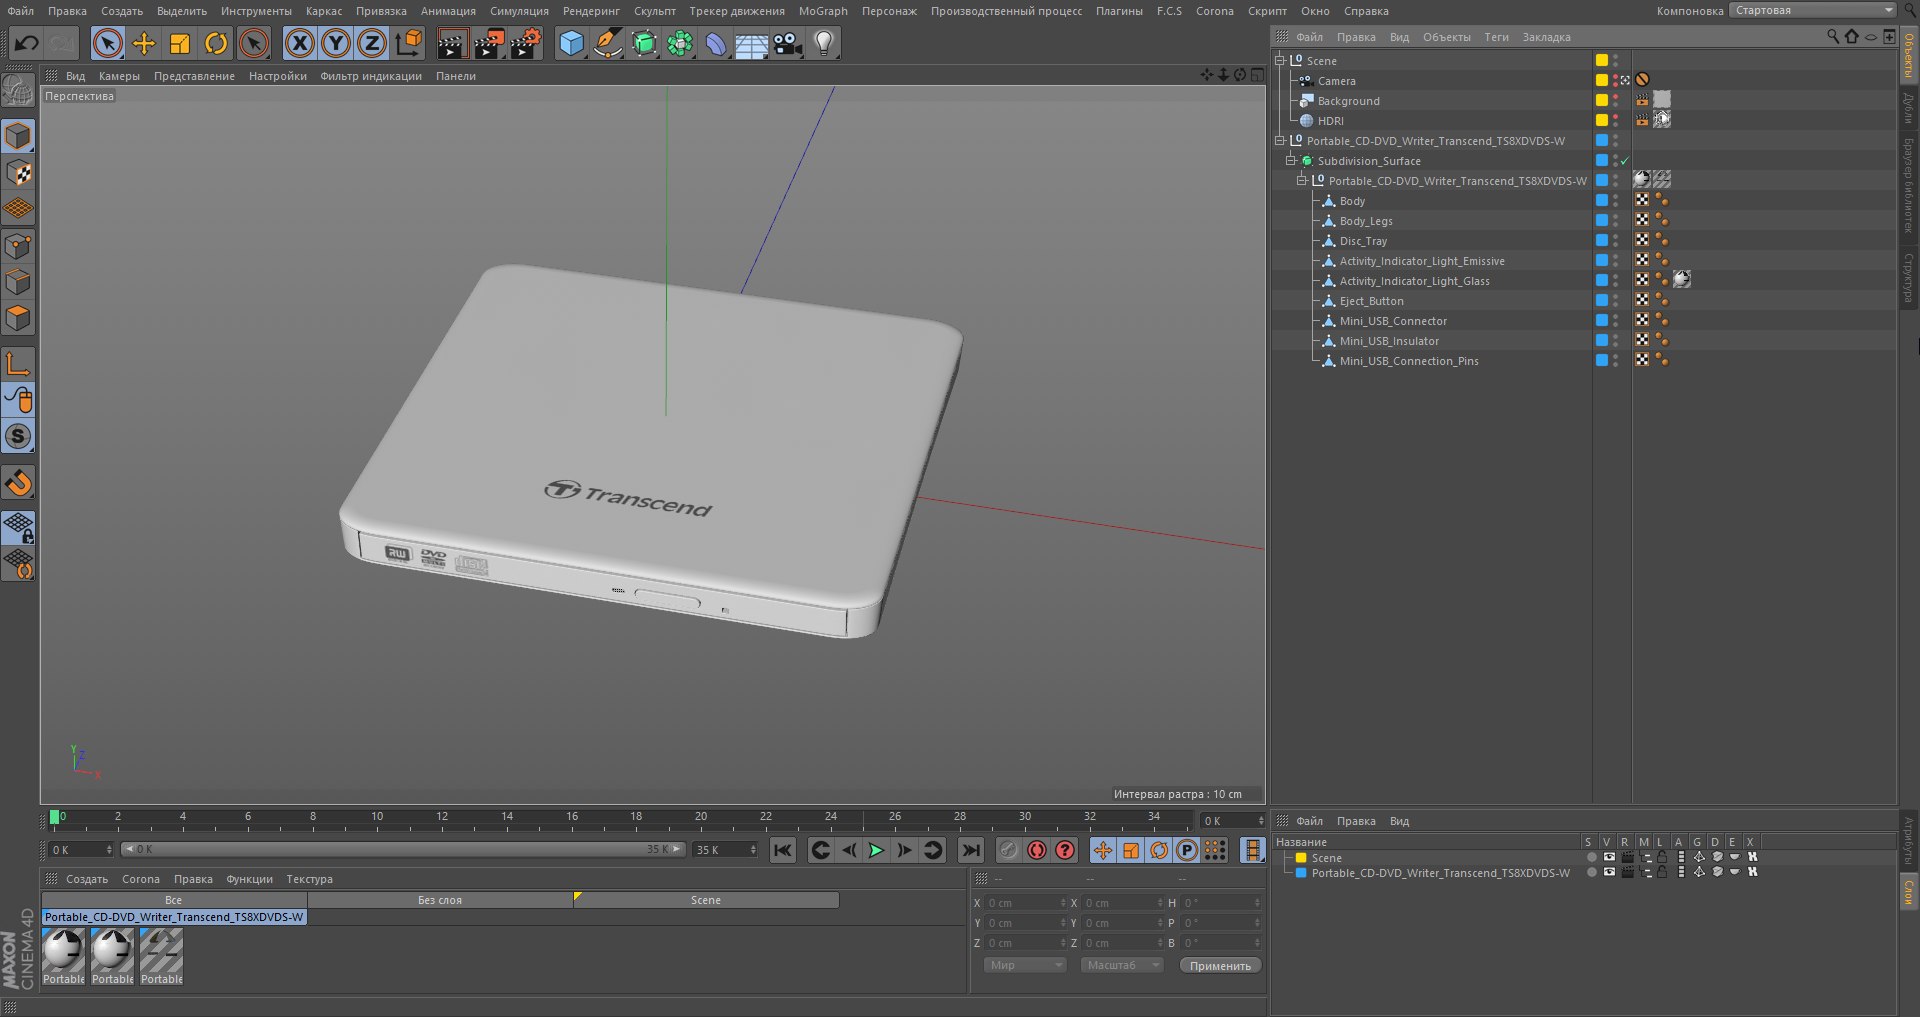Add a Light object bulb icon
Image resolution: width=1920 pixels, height=1017 pixels.
824,43
